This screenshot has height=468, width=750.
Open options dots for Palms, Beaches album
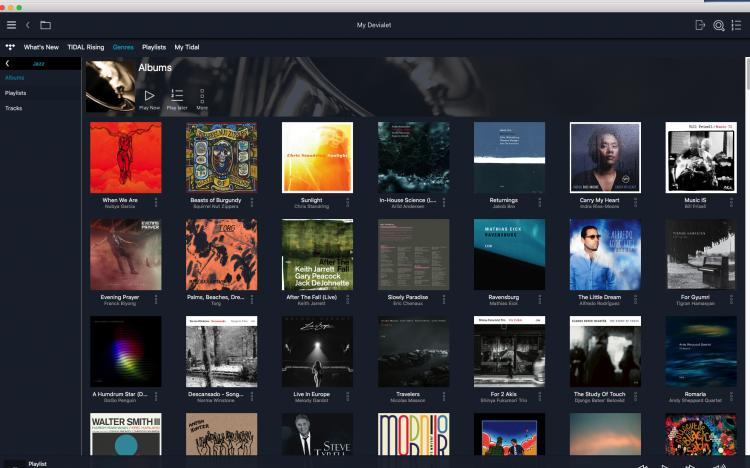coord(252,300)
